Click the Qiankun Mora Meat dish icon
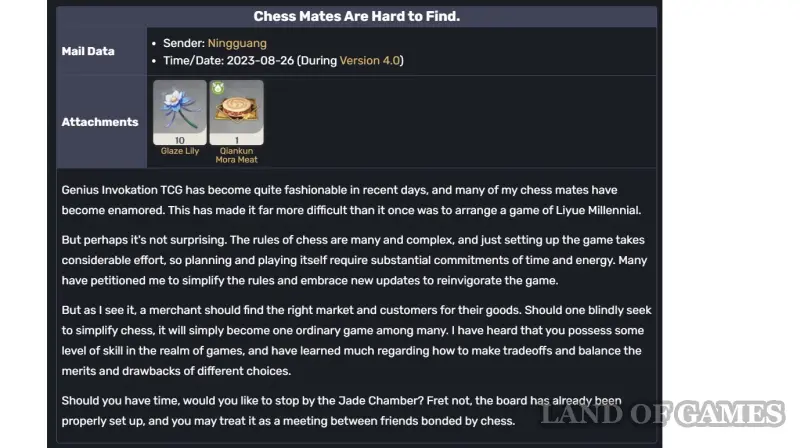Screen dimensions: 800x448 [x=236, y=107]
